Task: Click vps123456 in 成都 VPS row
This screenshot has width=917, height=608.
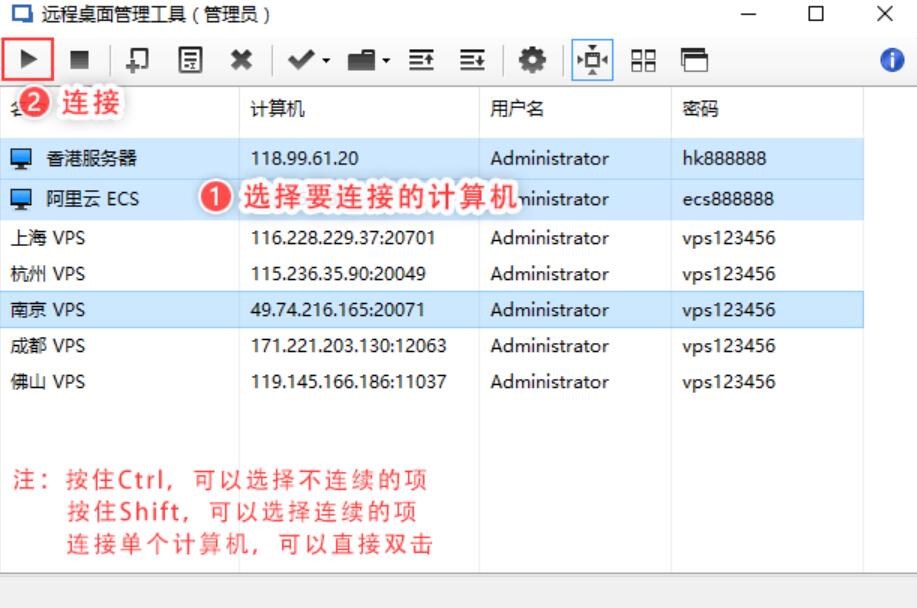Action: (x=729, y=346)
